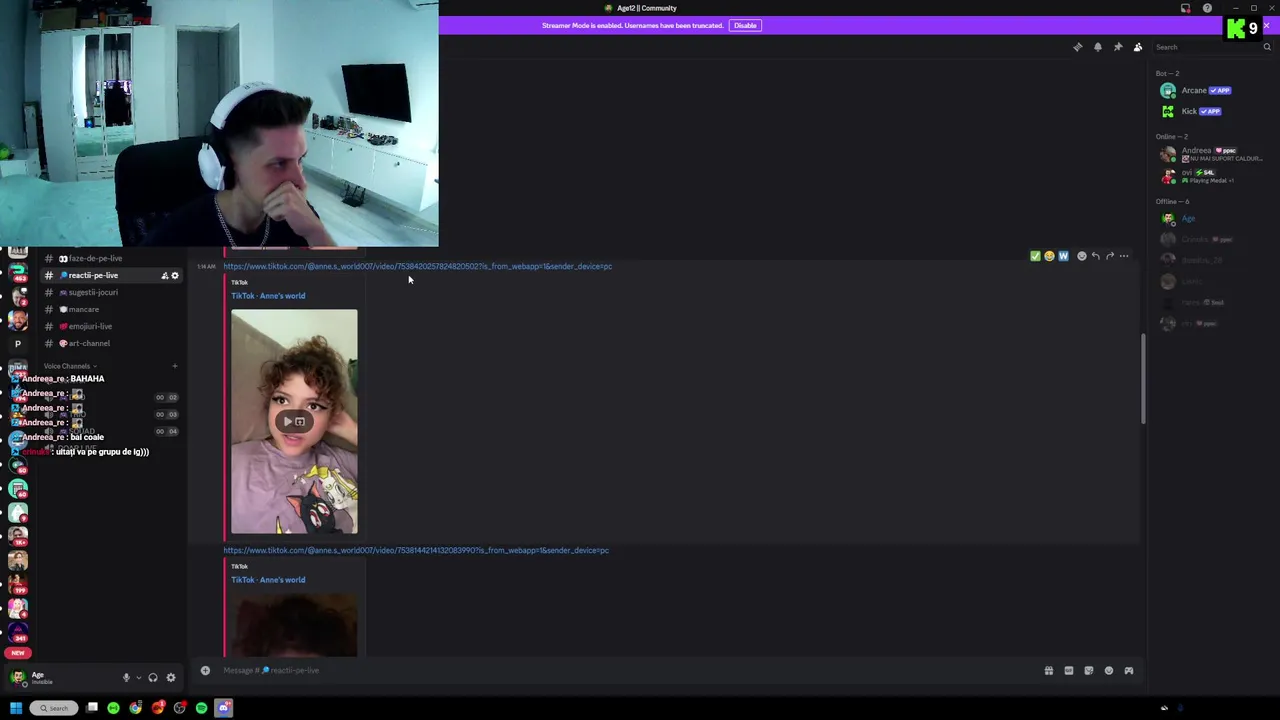Add the laughing emoji quick reaction

[x=1049, y=257]
